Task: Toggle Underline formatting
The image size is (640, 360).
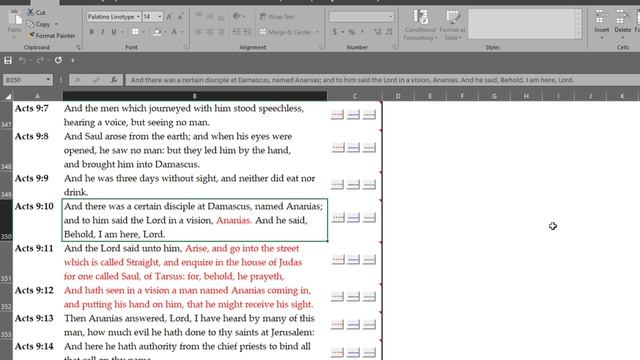Action: 113,32
